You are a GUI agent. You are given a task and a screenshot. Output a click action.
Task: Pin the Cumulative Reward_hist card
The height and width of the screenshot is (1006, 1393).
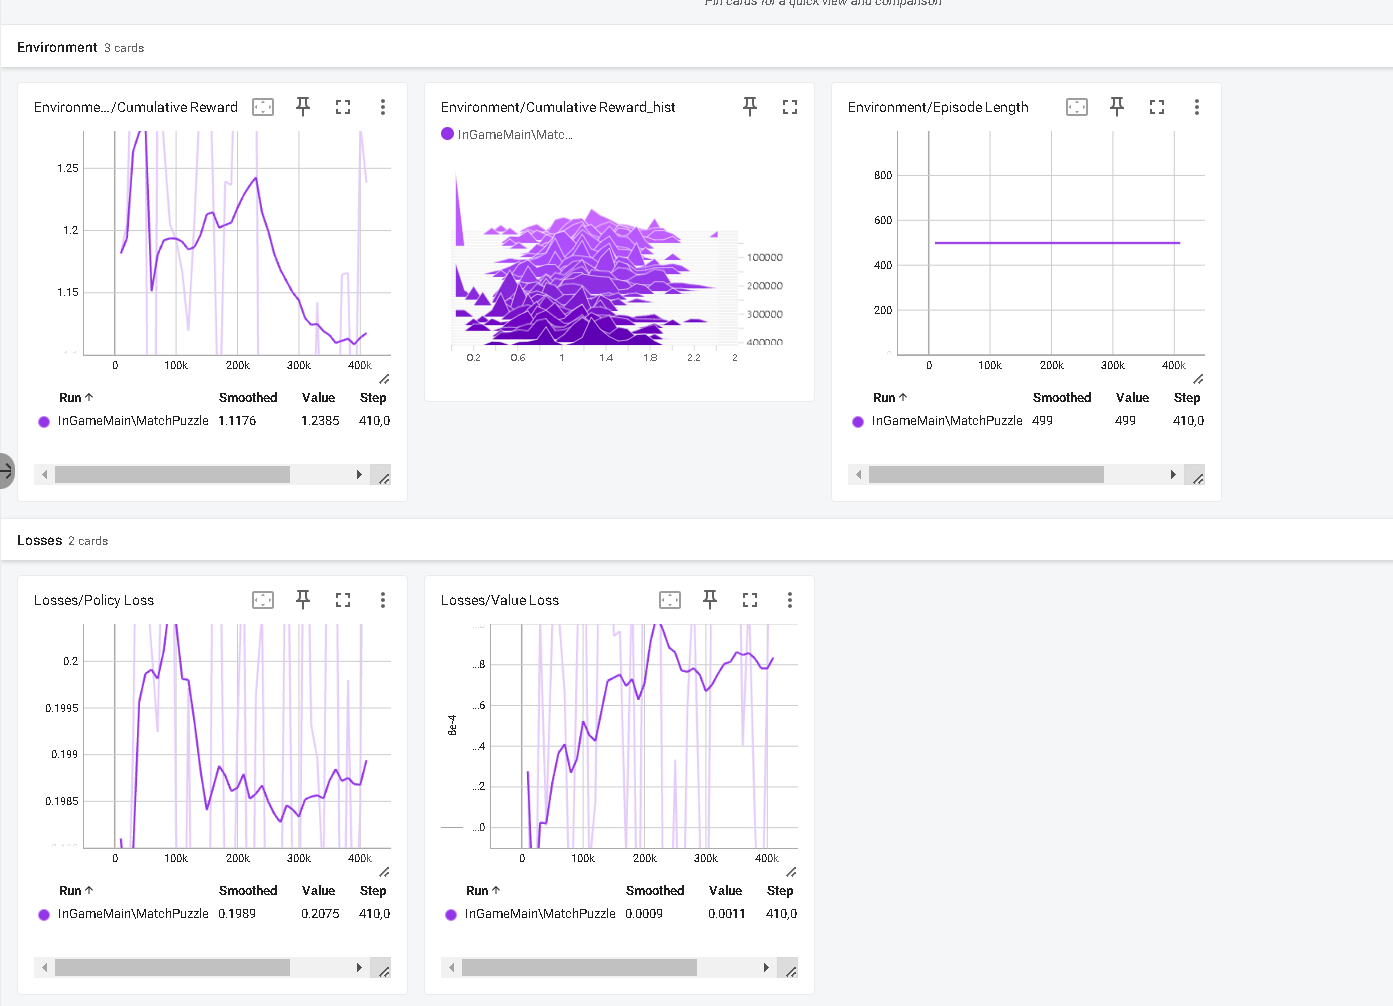point(750,107)
